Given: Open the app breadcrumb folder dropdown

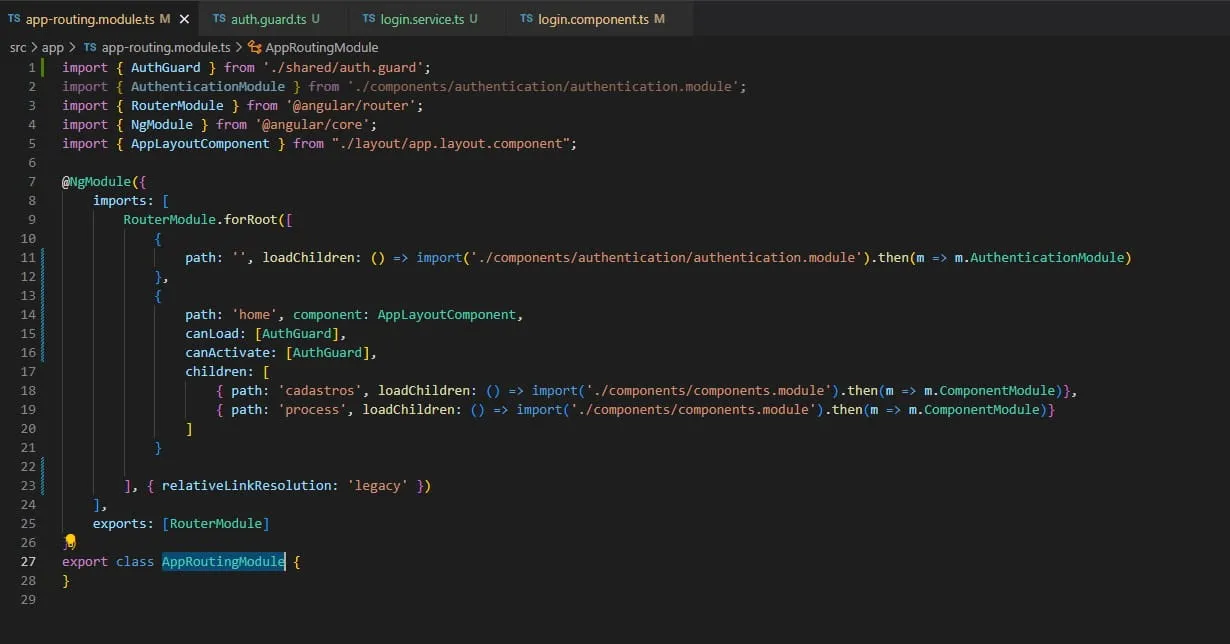Looking at the screenshot, I should pyautogui.click(x=53, y=47).
